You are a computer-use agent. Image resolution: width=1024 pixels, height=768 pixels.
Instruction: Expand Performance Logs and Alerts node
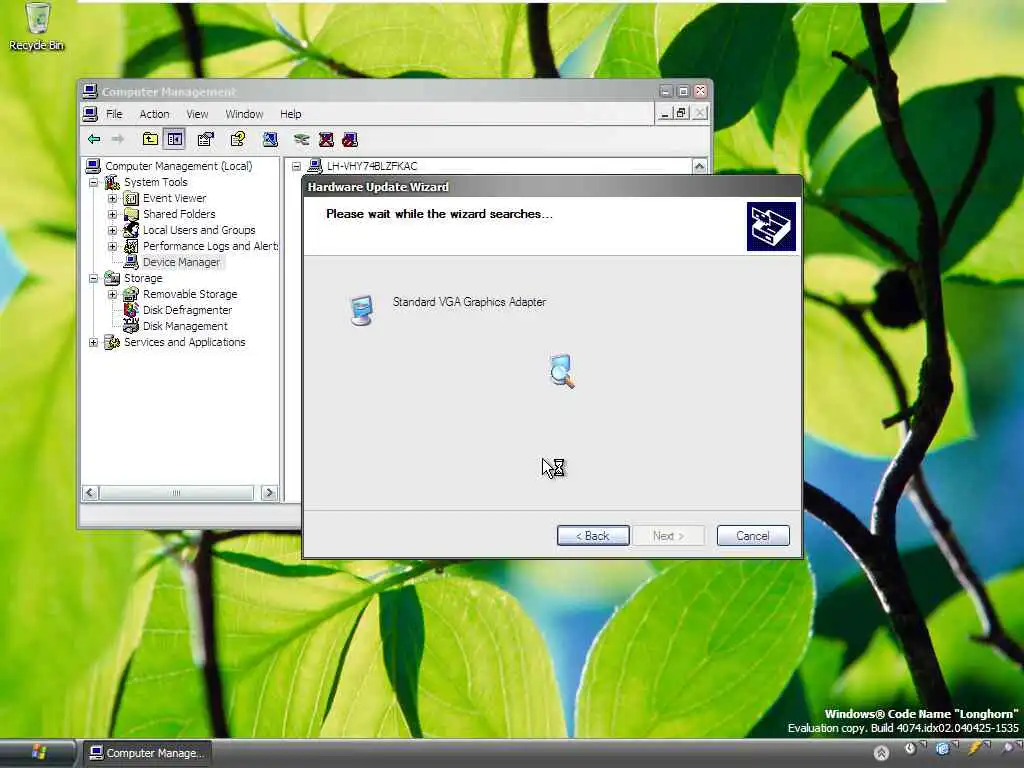click(112, 246)
